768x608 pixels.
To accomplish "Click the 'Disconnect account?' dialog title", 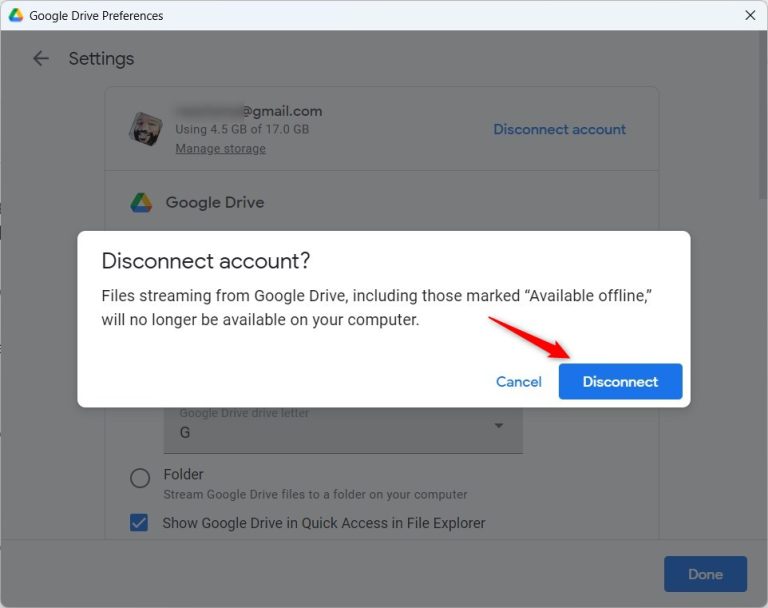I will pyautogui.click(x=206, y=261).
